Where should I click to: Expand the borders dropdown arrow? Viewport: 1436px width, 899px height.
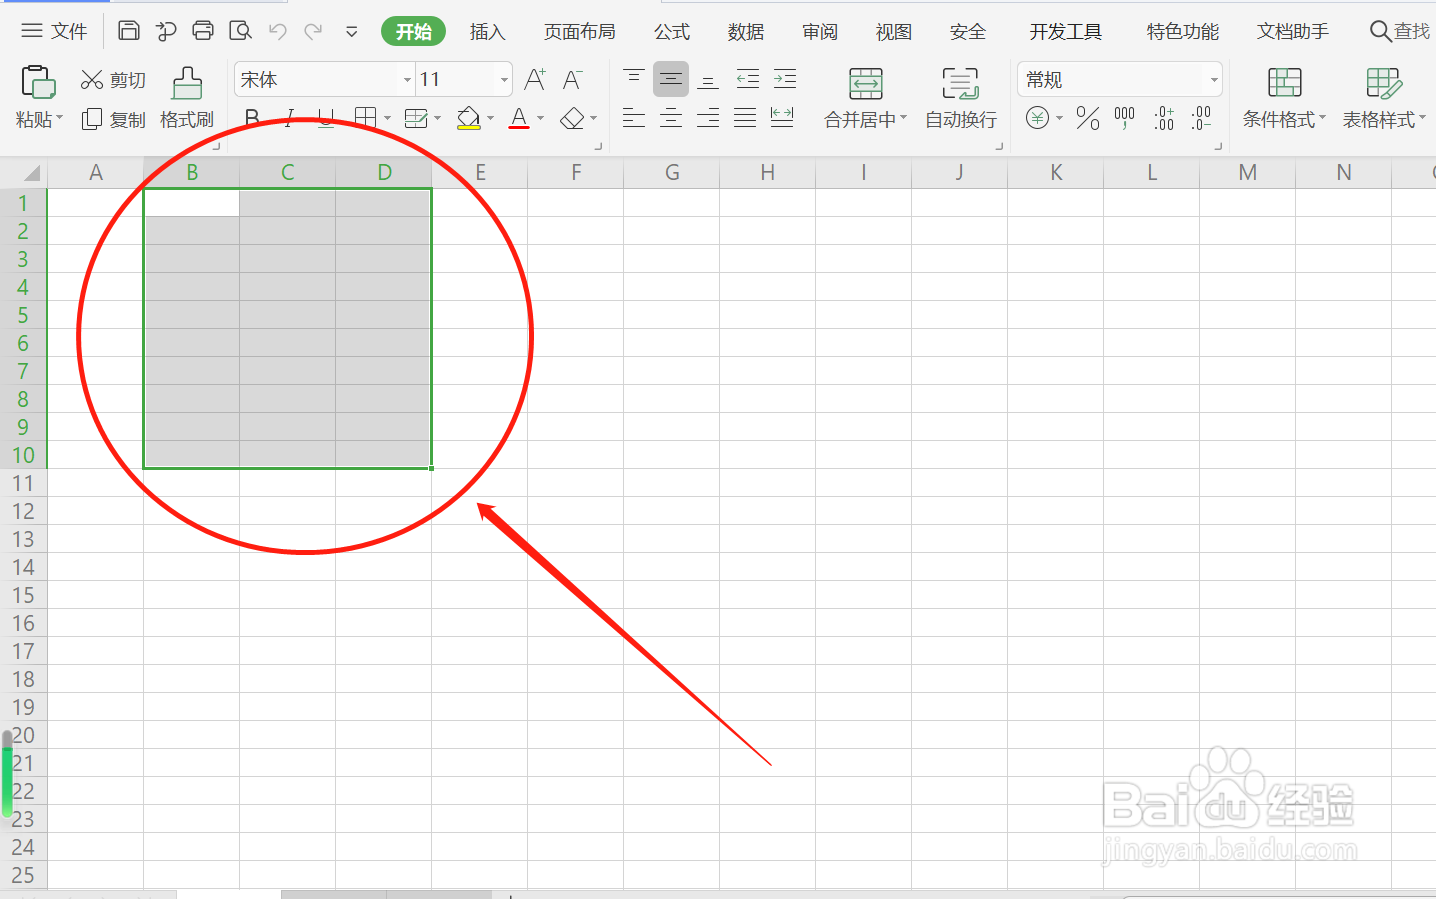click(388, 119)
